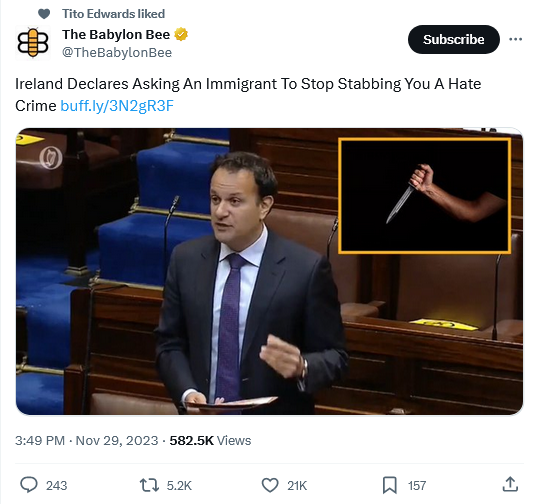
Task: Repost the tweet using the retweet arrows icon
Action: tap(149, 485)
